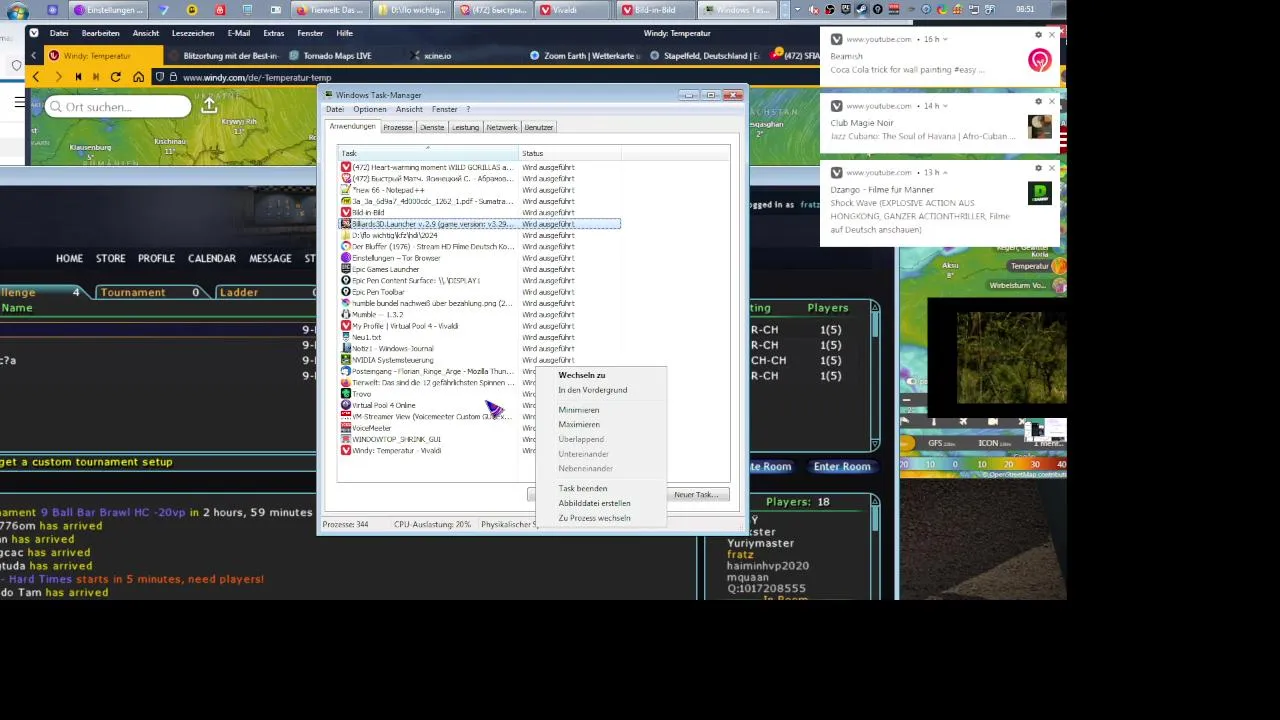Image resolution: width=1280 pixels, height=720 pixels.
Task: Open Ansicht menu in Task-Manager
Action: pos(409,109)
